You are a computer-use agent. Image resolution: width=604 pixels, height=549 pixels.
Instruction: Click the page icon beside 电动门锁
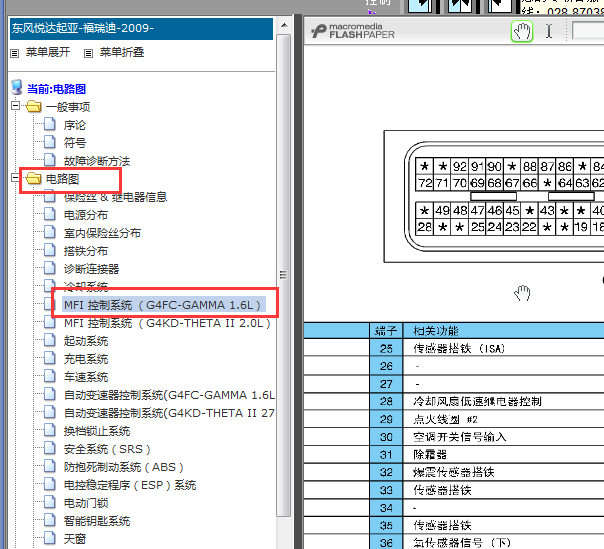[x=50, y=502]
